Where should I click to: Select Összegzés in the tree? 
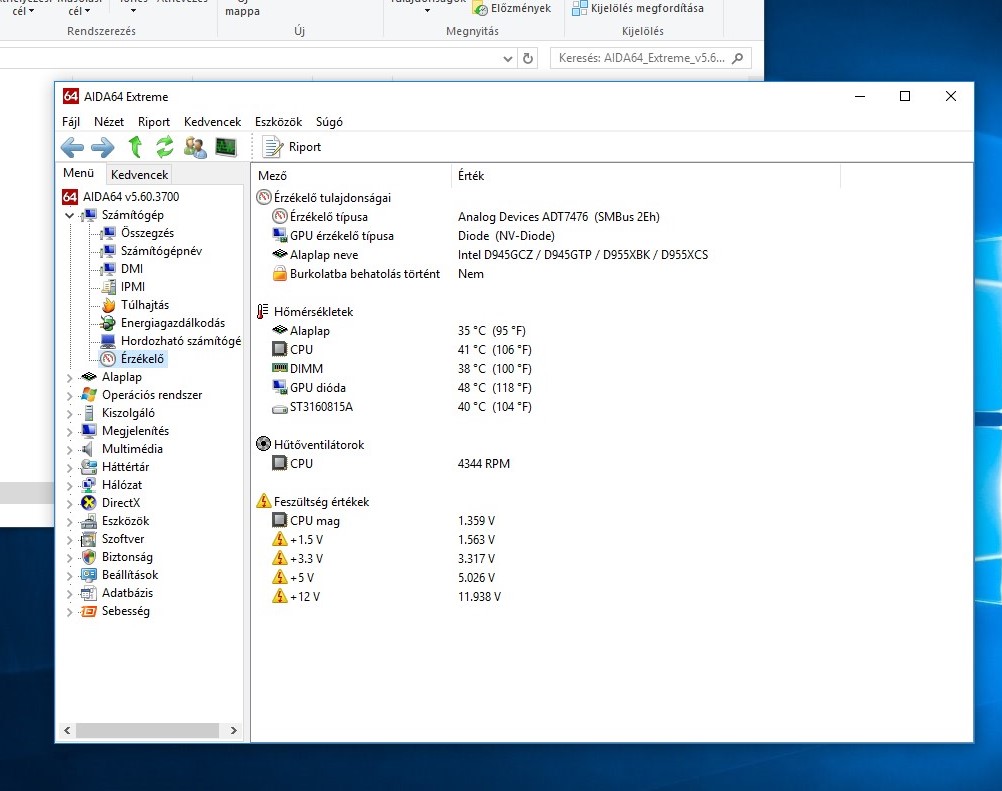pos(147,233)
